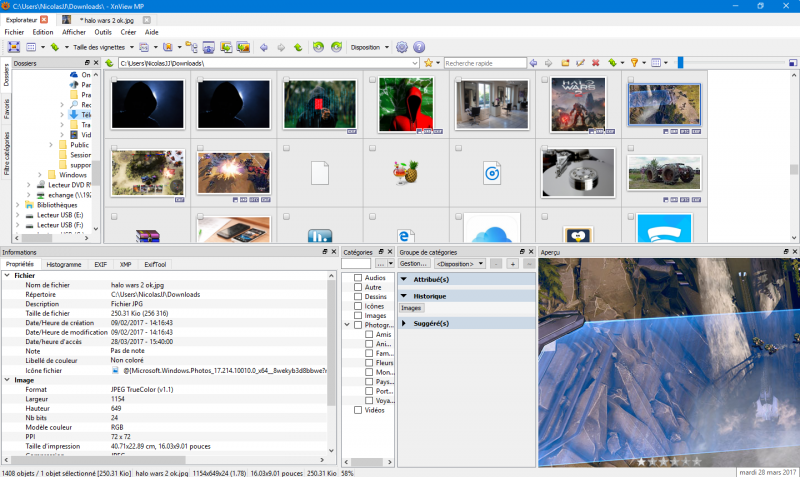Viewport: 800px width, 477px height.
Task: Select the hard drive thumbnail
Action: point(578,173)
